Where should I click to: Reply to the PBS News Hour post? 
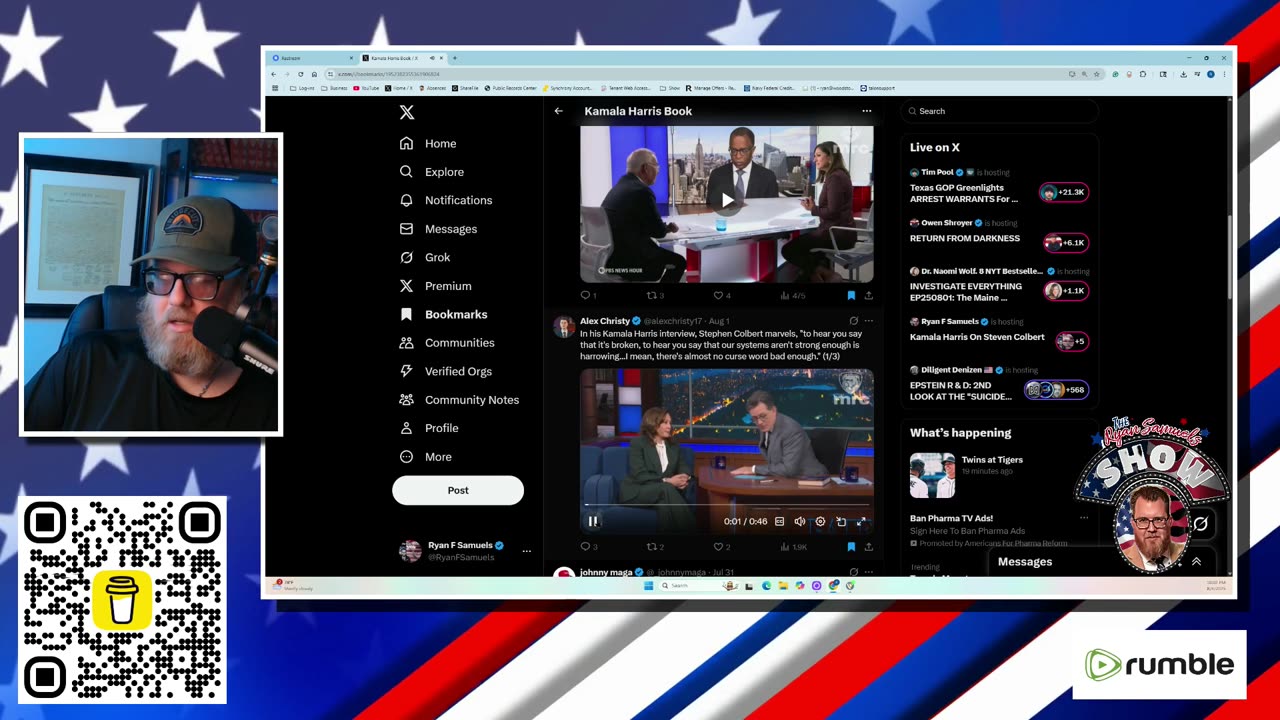pos(588,295)
